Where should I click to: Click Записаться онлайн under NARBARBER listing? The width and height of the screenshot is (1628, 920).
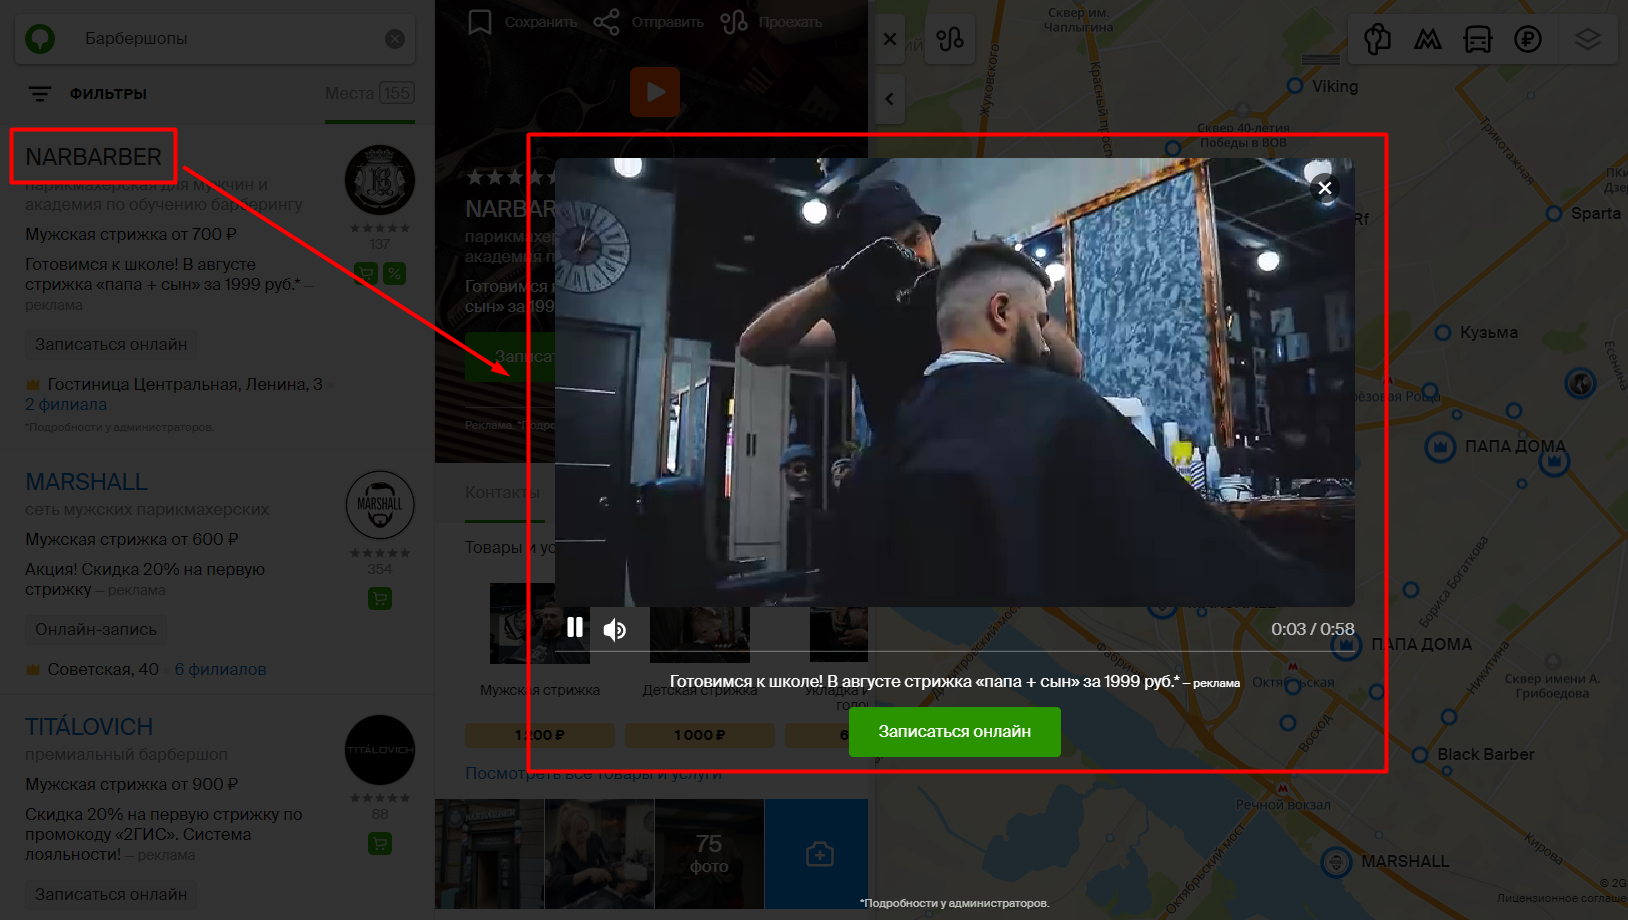pos(111,344)
